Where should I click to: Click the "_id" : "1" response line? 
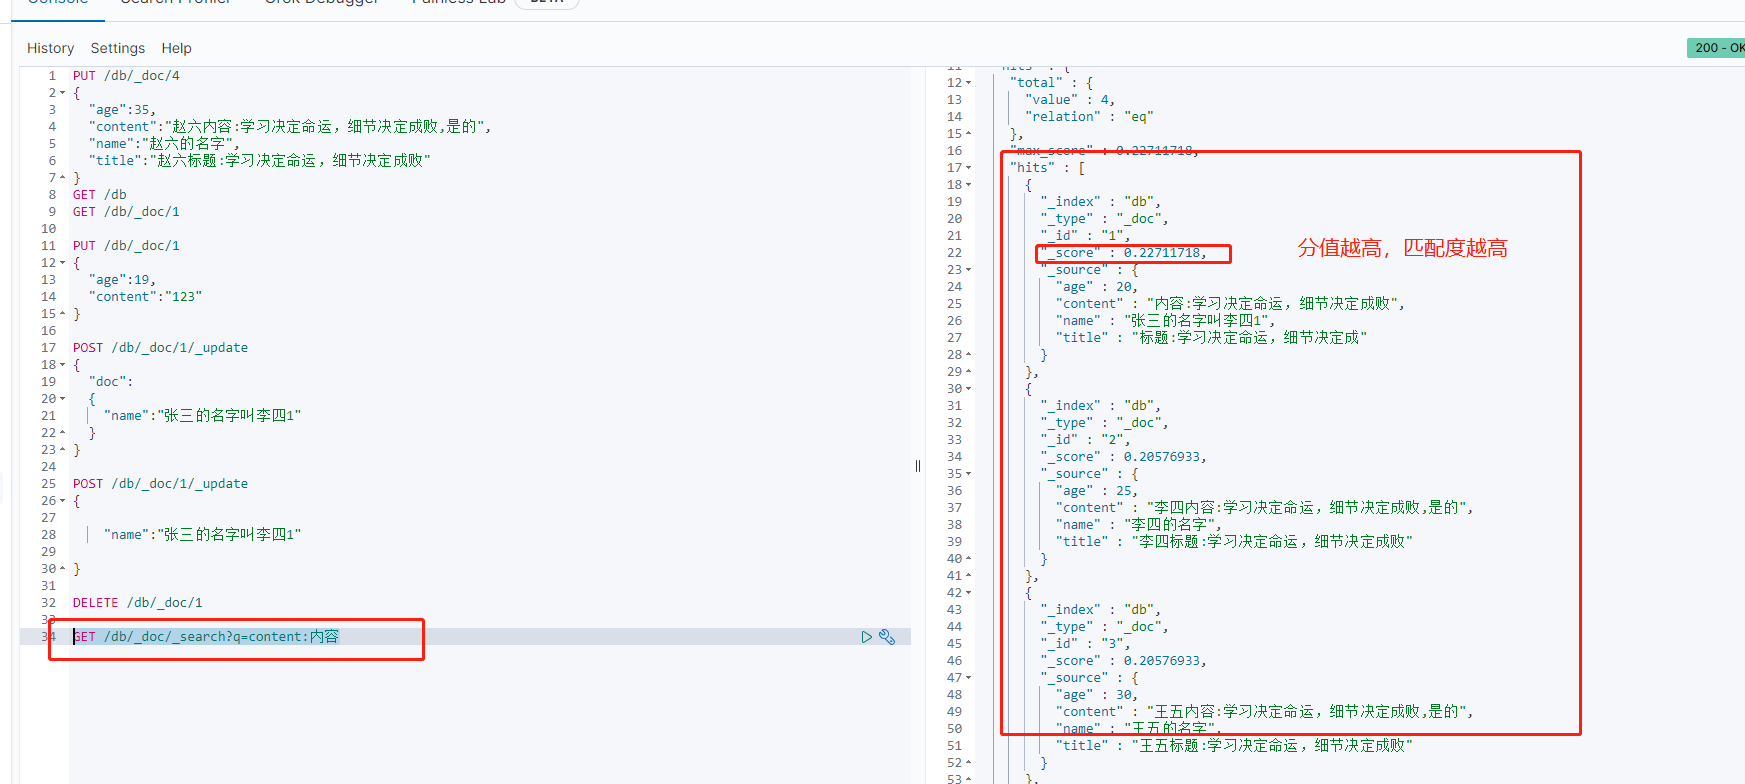[1085, 236]
